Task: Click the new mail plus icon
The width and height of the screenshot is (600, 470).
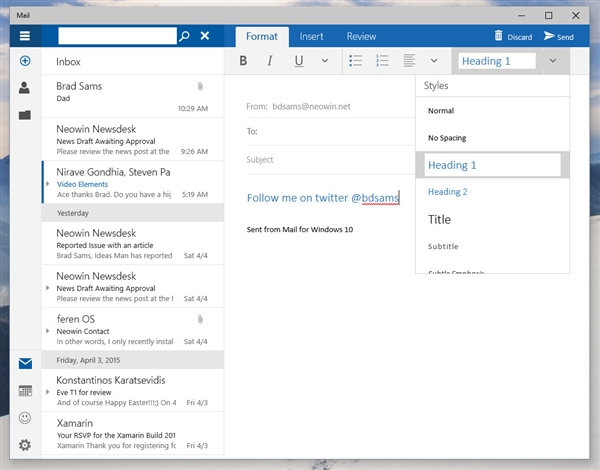Action: [24, 62]
